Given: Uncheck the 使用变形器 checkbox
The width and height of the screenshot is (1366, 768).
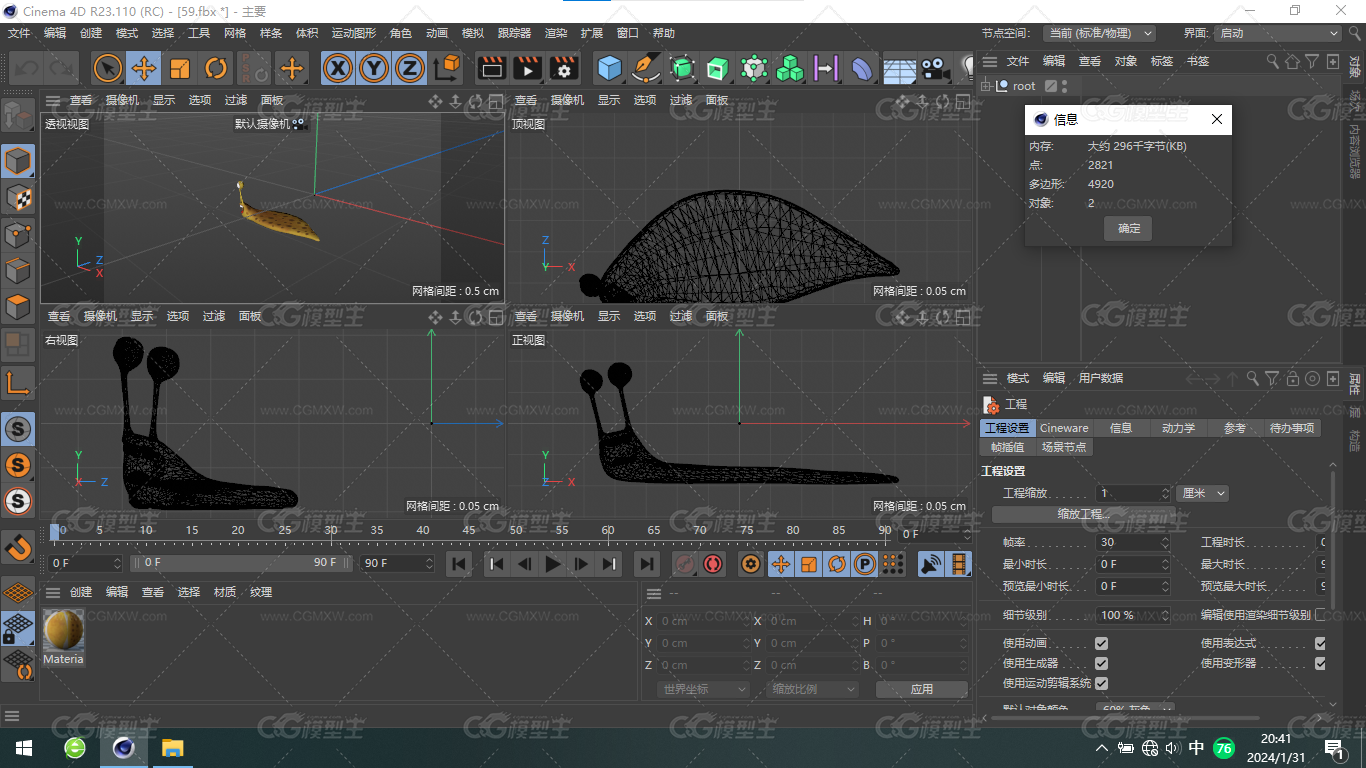Looking at the screenshot, I should [x=1320, y=663].
